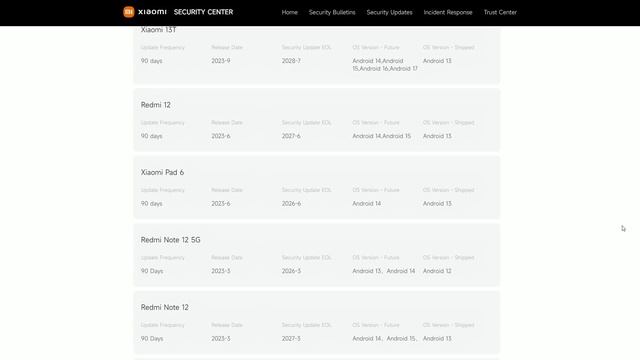This screenshot has width=640, height=360.
Task: Click Redmi Note 12 shipped Android 13 value
Action: (437, 338)
